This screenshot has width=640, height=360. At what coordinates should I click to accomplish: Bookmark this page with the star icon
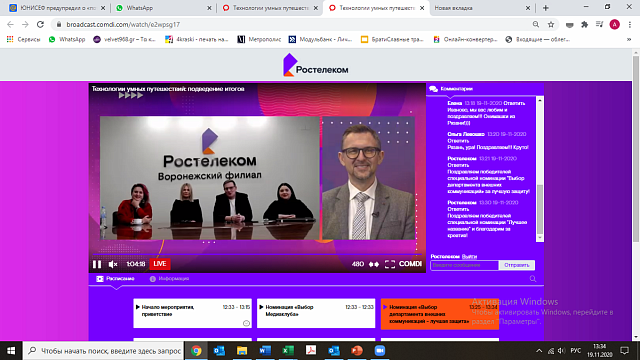click(551, 24)
